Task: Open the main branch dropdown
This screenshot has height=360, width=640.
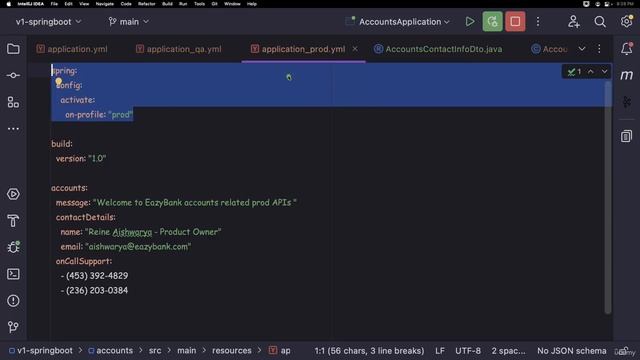Action: (129, 22)
